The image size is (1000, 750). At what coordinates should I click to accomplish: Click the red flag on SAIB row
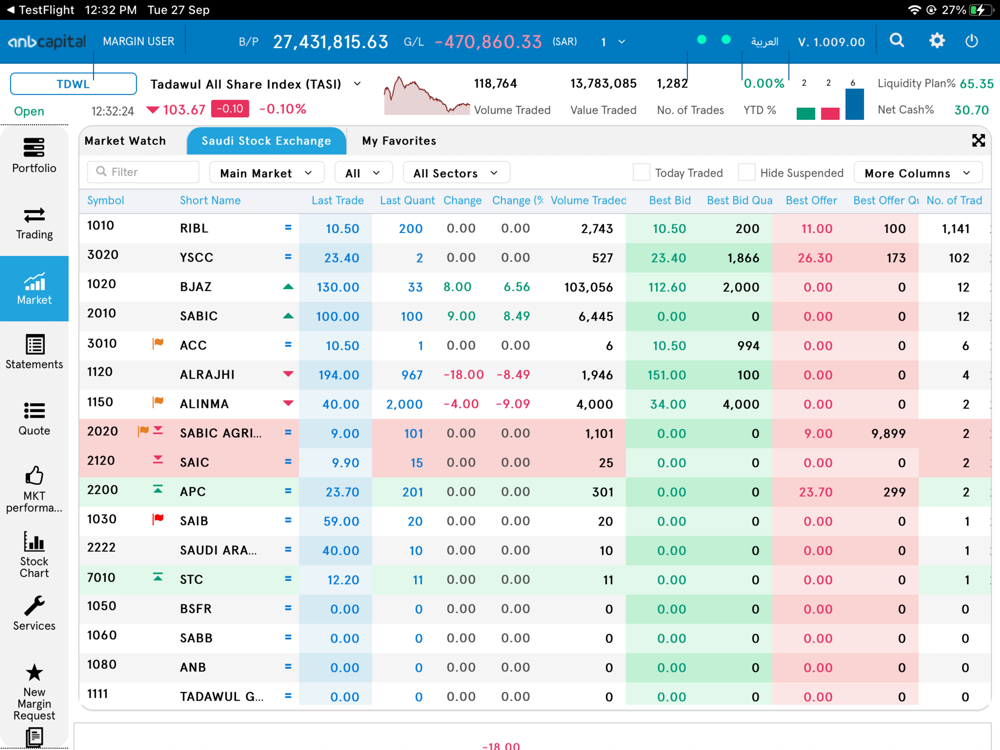point(158,519)
